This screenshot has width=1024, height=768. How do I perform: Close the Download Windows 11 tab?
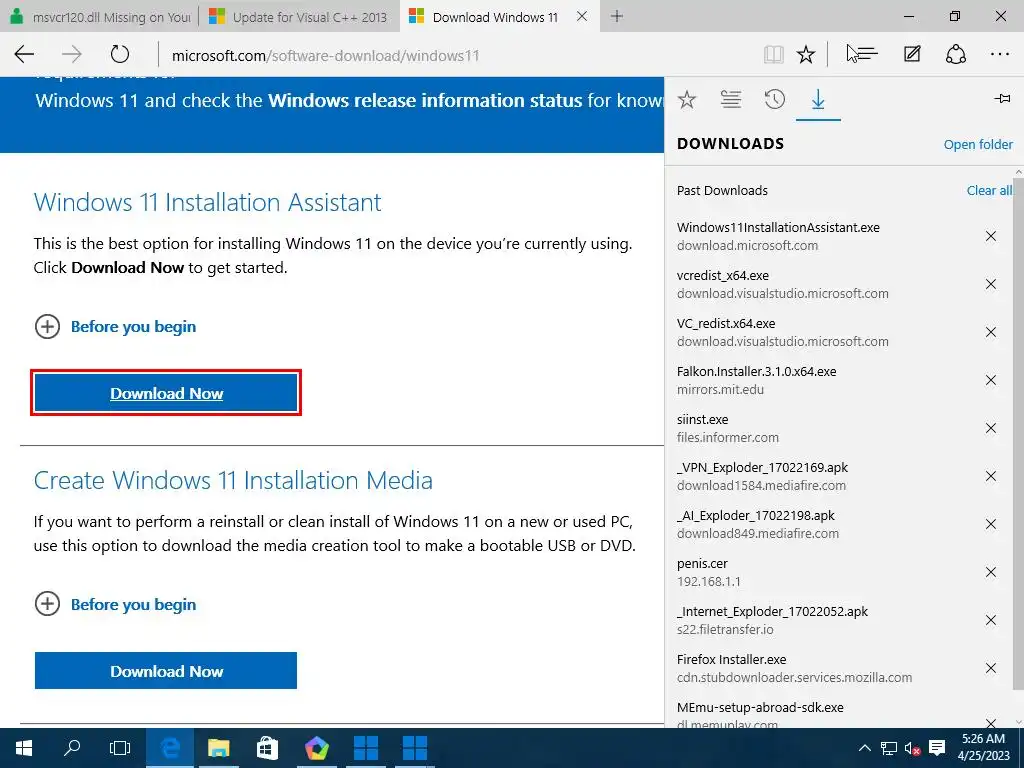coord(581,16)
